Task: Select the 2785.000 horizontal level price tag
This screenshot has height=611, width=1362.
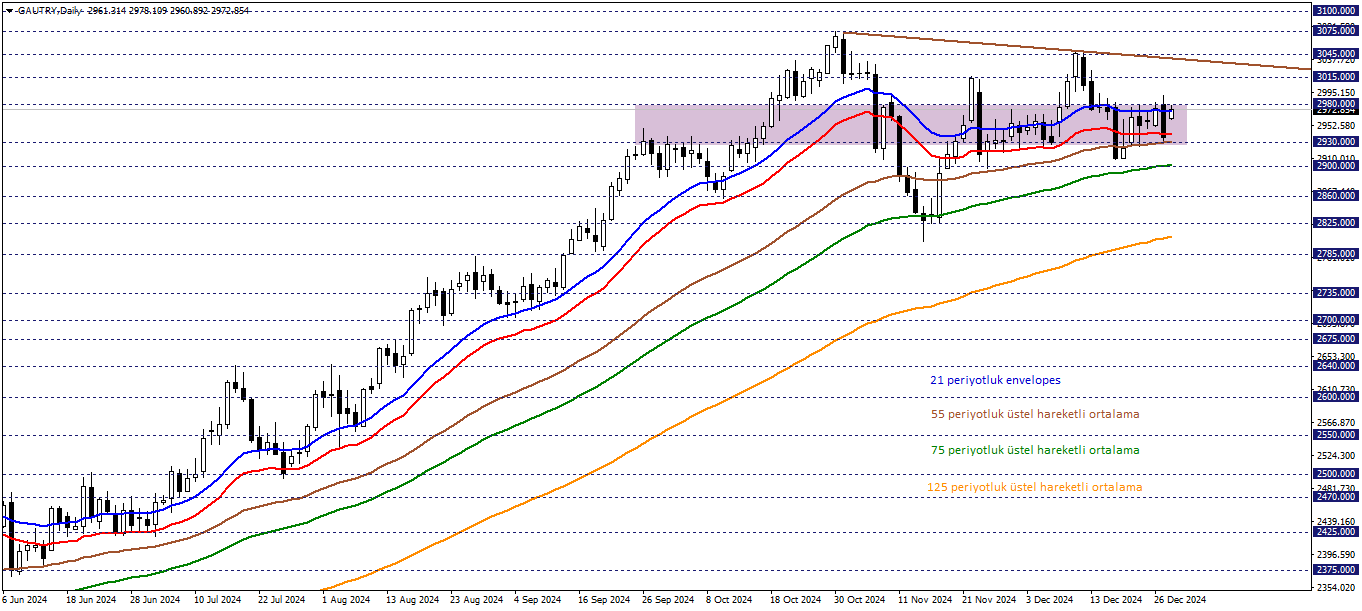Action: [1335, 254]
